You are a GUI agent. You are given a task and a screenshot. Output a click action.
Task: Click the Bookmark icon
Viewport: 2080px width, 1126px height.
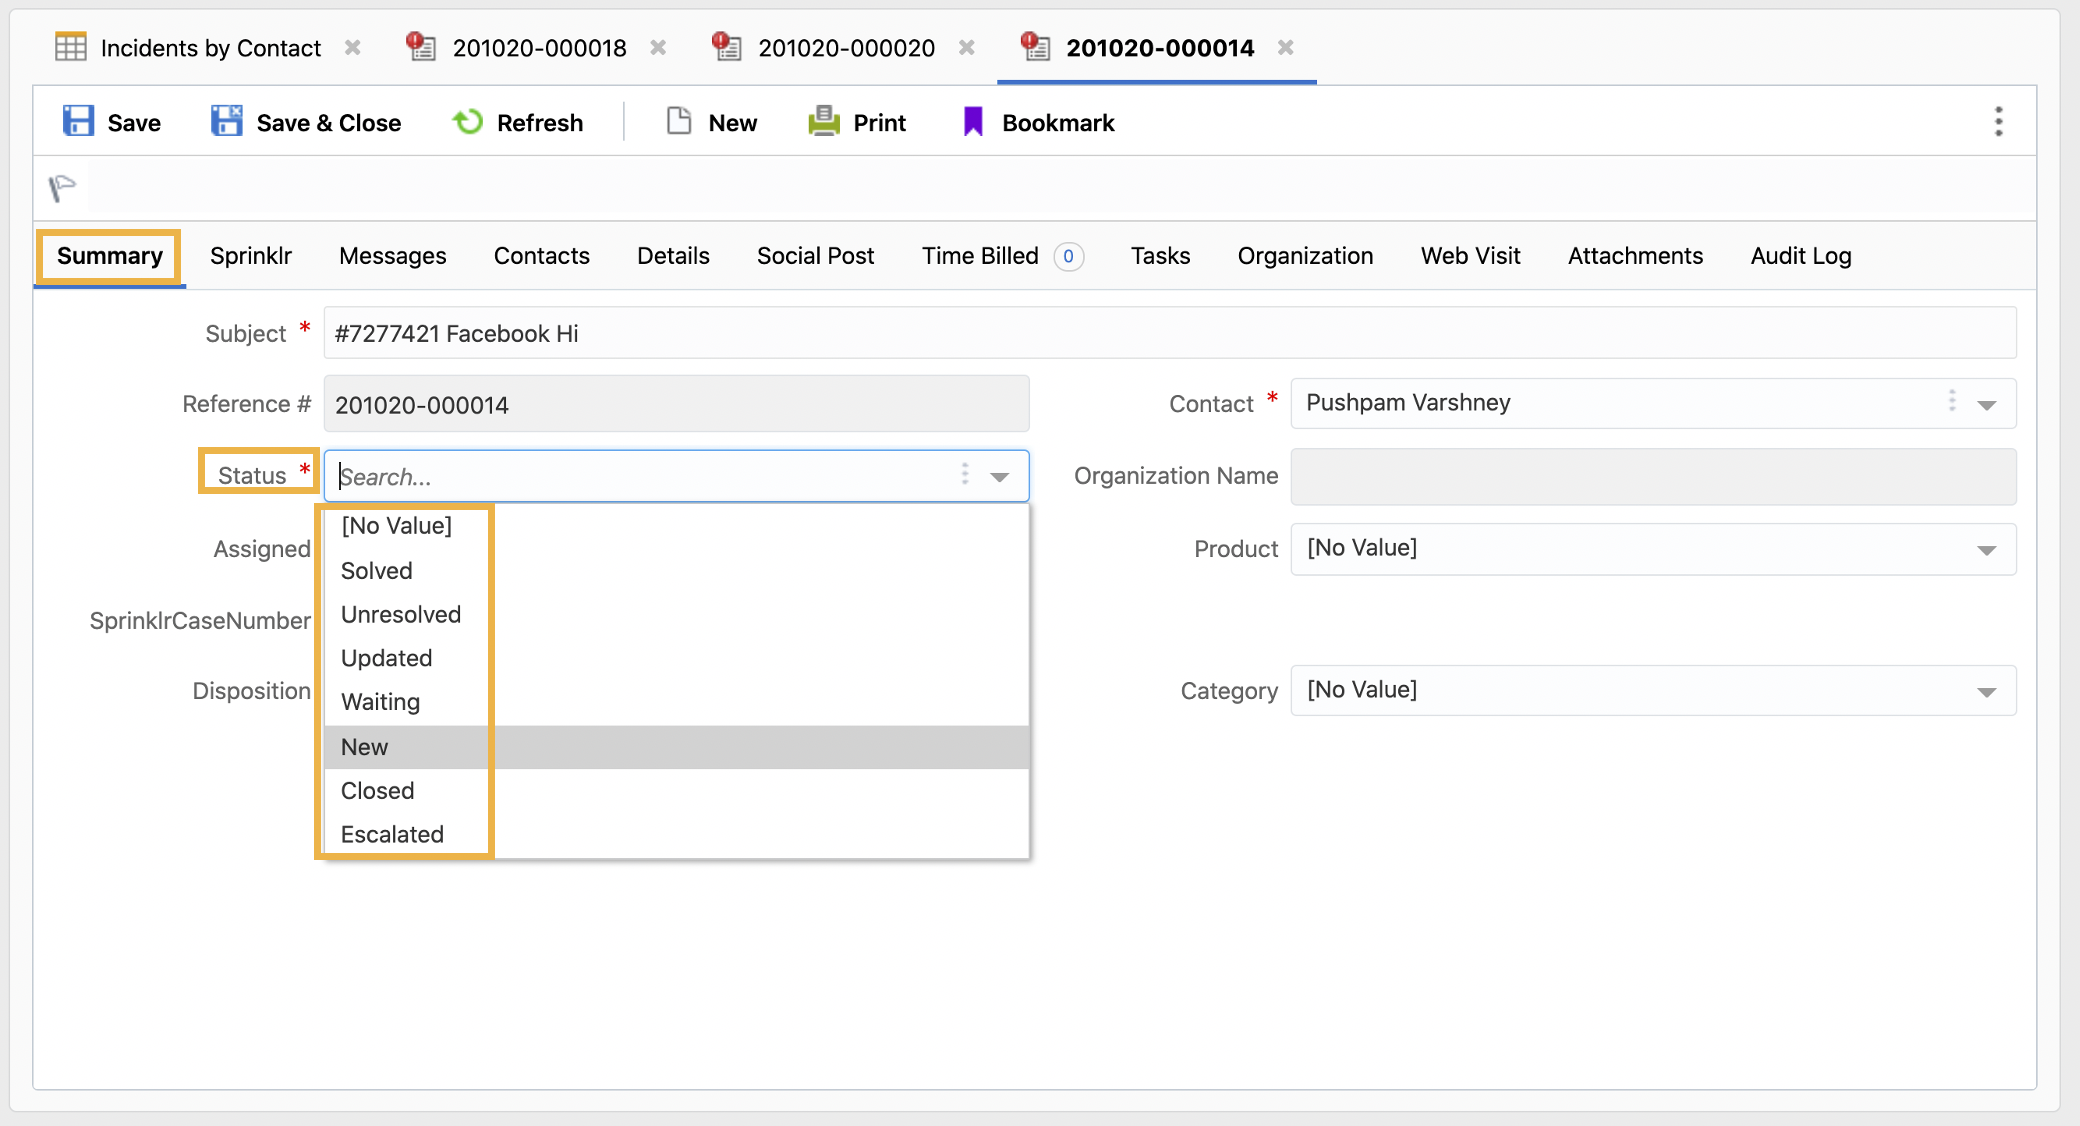coord(971,123)
